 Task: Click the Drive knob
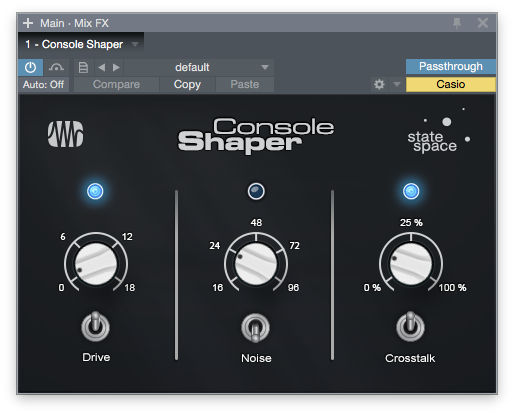[96, 264]
